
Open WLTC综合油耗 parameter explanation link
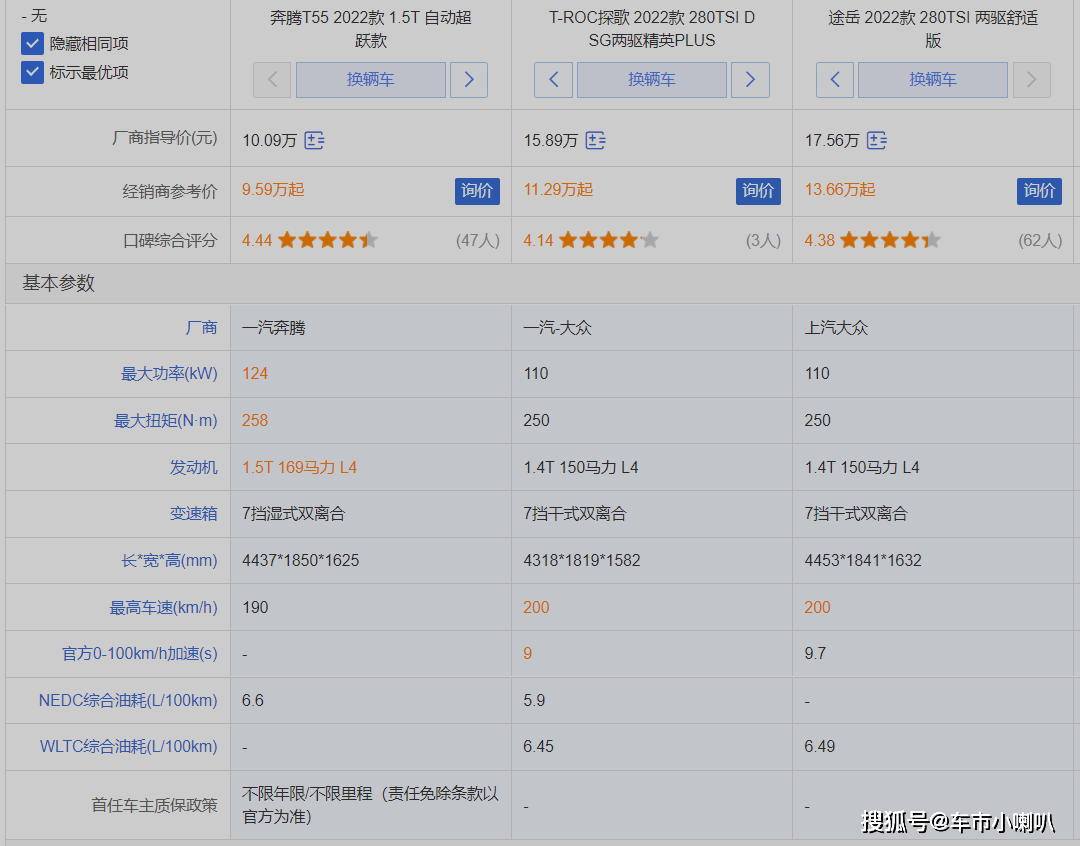coord(129,746)
